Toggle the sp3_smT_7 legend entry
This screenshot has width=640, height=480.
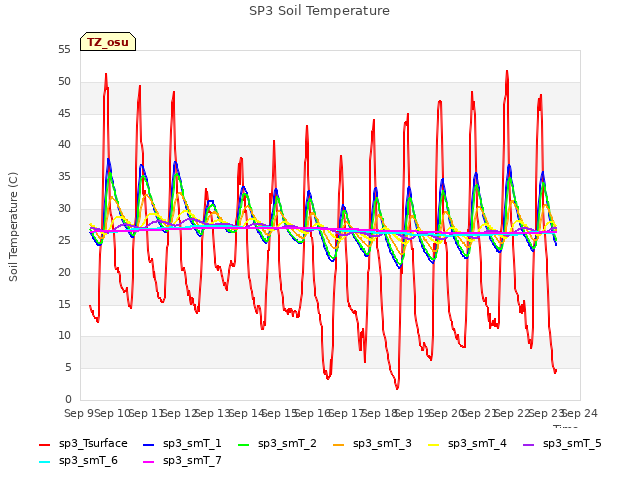click(182, 461)
